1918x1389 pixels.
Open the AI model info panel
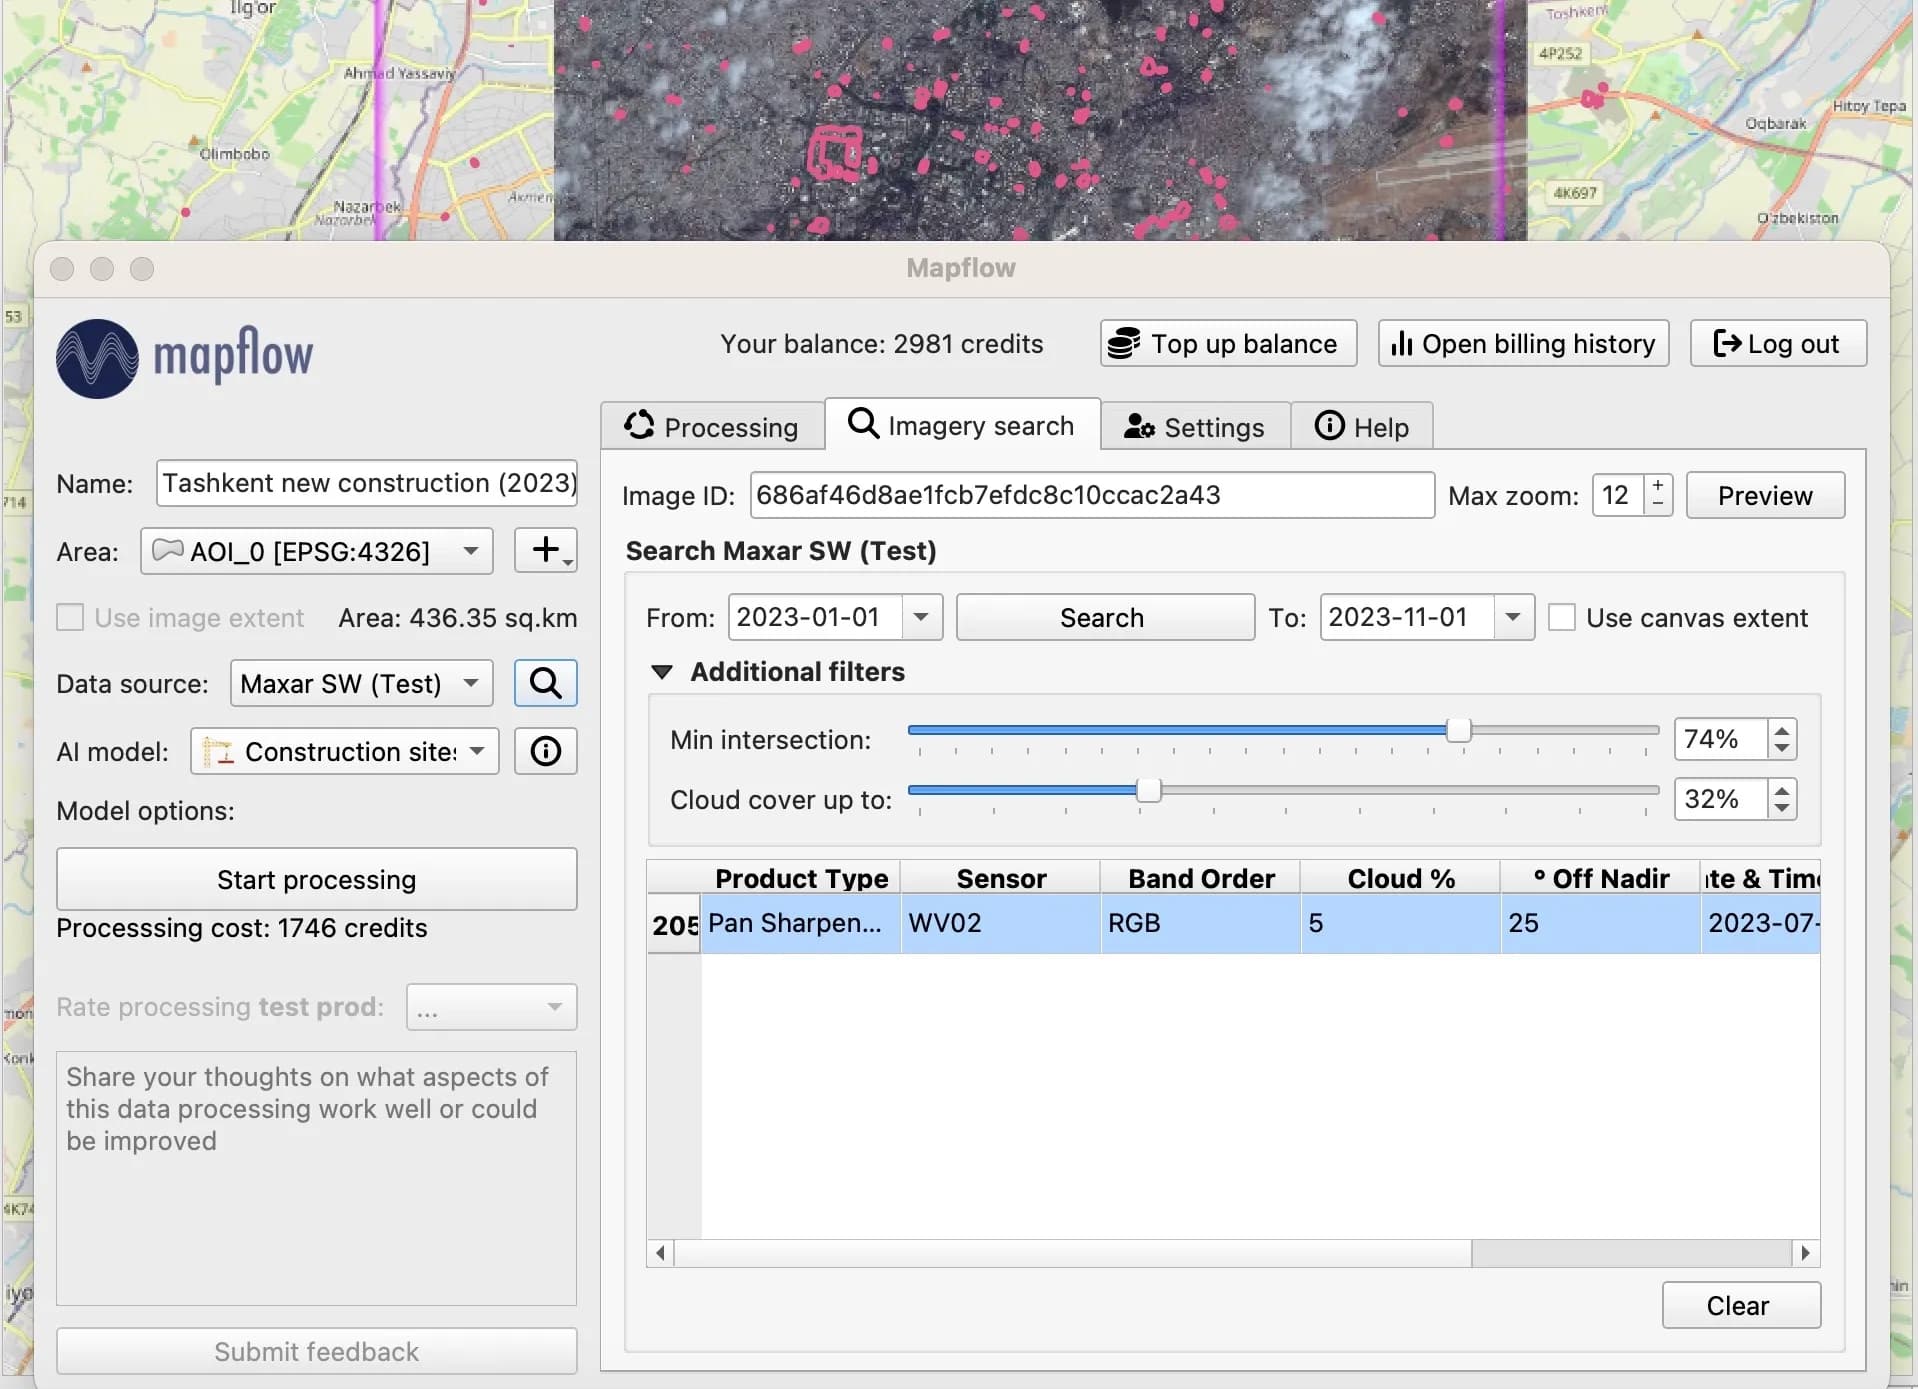(545, 751)
